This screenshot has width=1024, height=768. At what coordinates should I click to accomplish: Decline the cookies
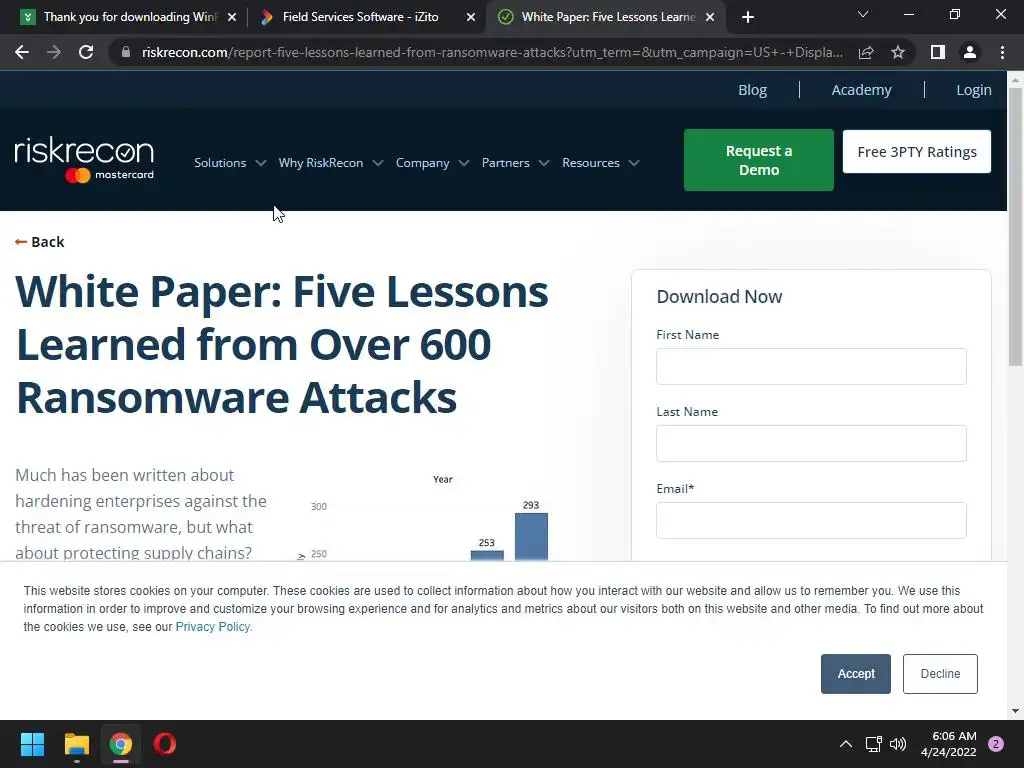pos(940,674)
